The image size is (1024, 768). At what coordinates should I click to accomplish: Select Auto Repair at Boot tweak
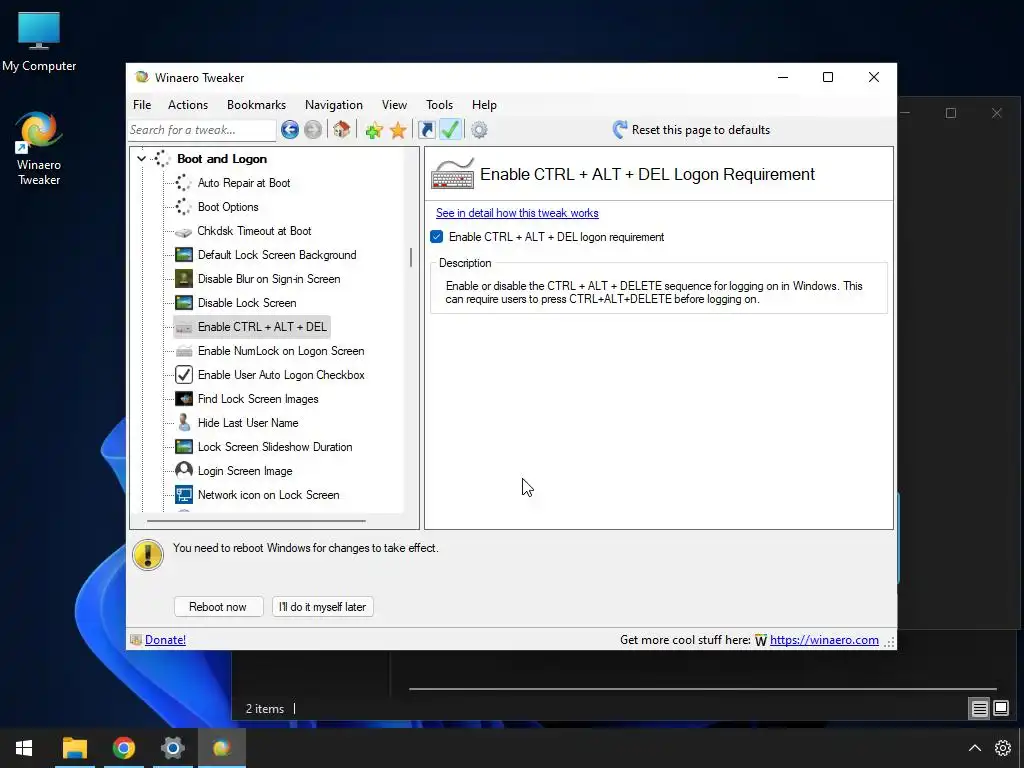tap(244, 183)
